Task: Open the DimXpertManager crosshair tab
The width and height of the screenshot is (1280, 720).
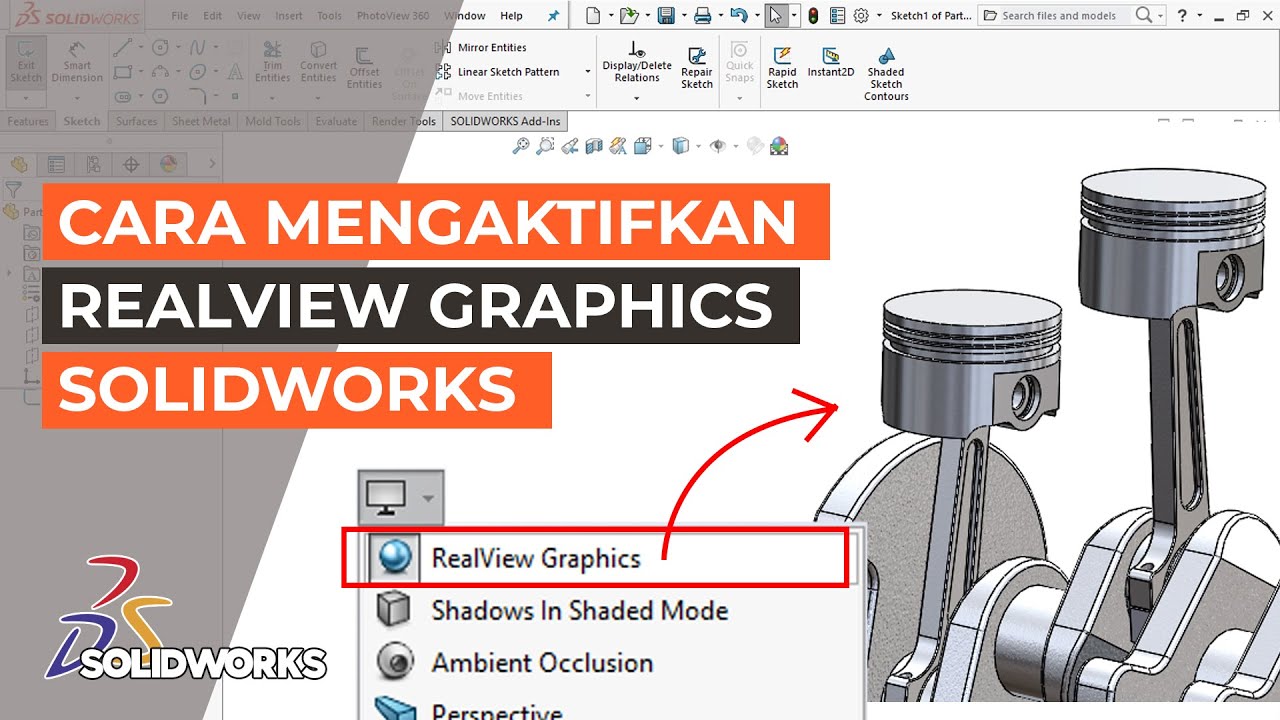Action: (131, 164)
